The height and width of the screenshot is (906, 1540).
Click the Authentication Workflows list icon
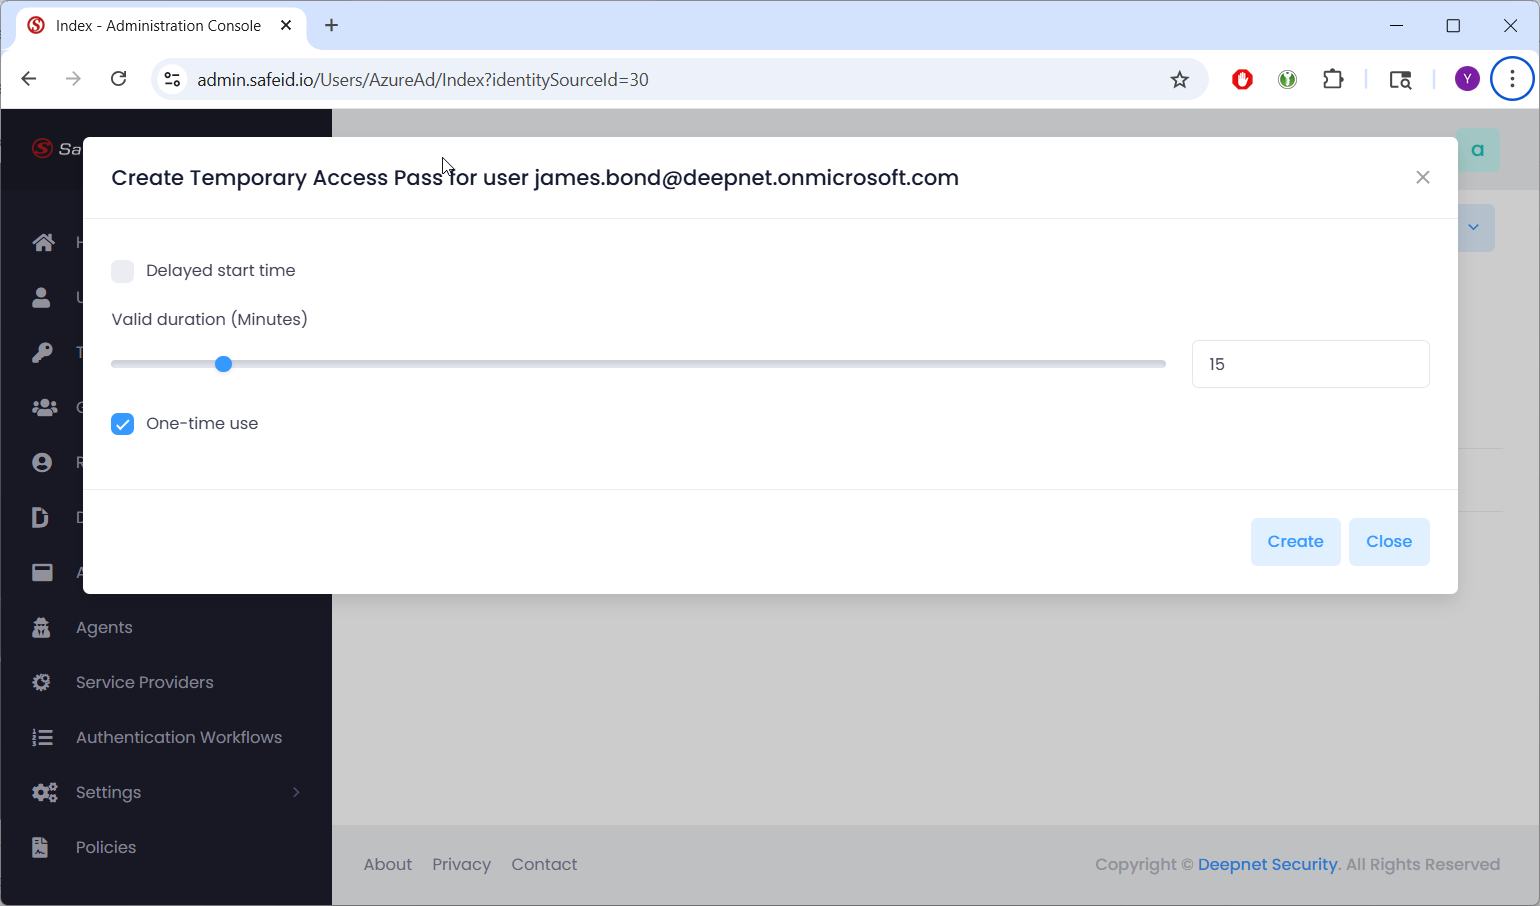tap(42, 737)
